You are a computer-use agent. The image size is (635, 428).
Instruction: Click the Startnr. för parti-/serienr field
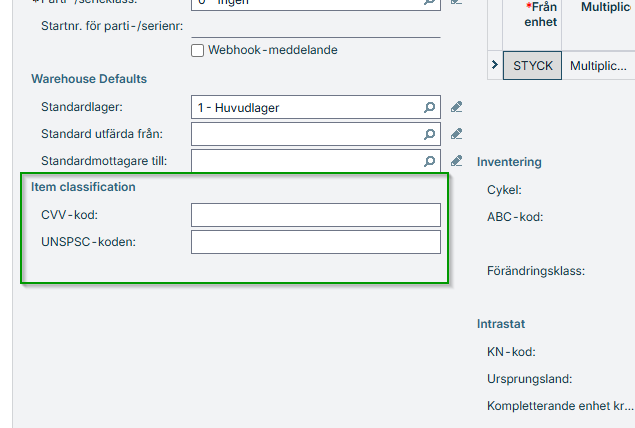point(315,28)
